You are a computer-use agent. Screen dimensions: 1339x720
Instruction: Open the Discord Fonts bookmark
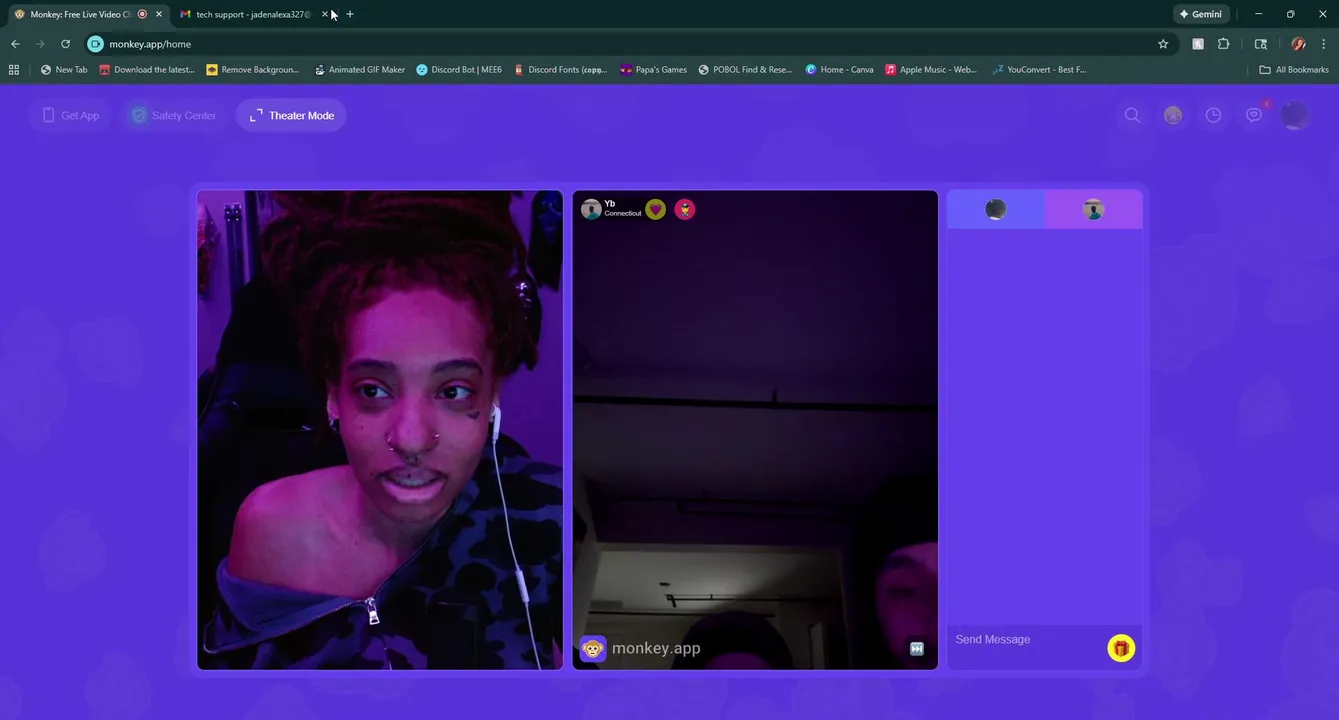[560, 70]
